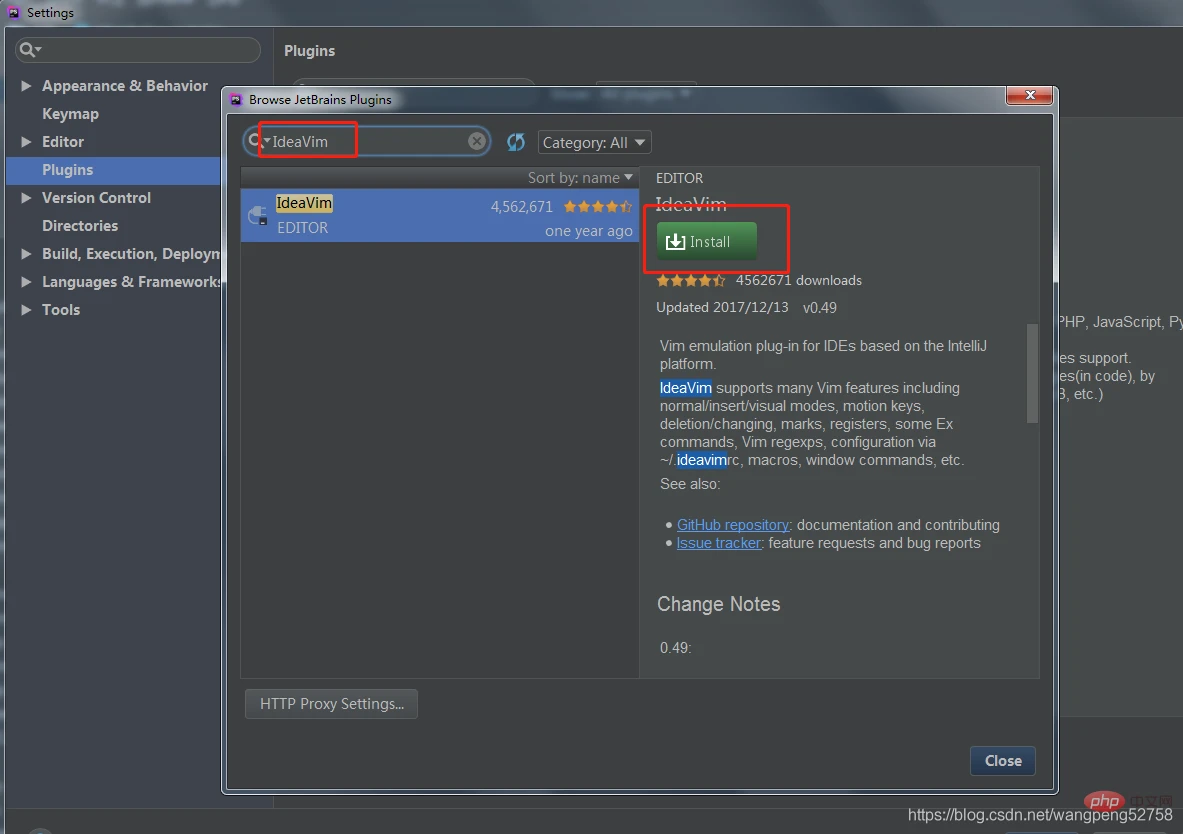Expand the Editor settings node
Image resolution: width=1183 pixels, height=834 pixels.
point(26,142)
